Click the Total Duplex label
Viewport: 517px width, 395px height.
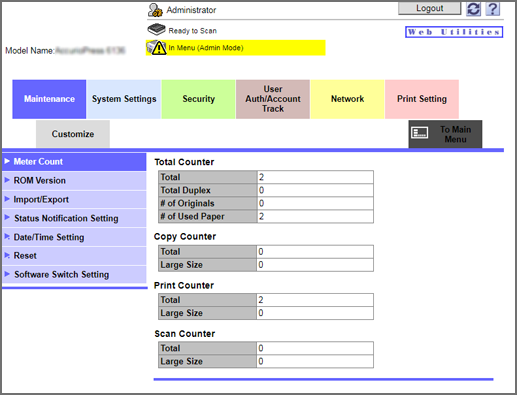[x=185, y=190]
